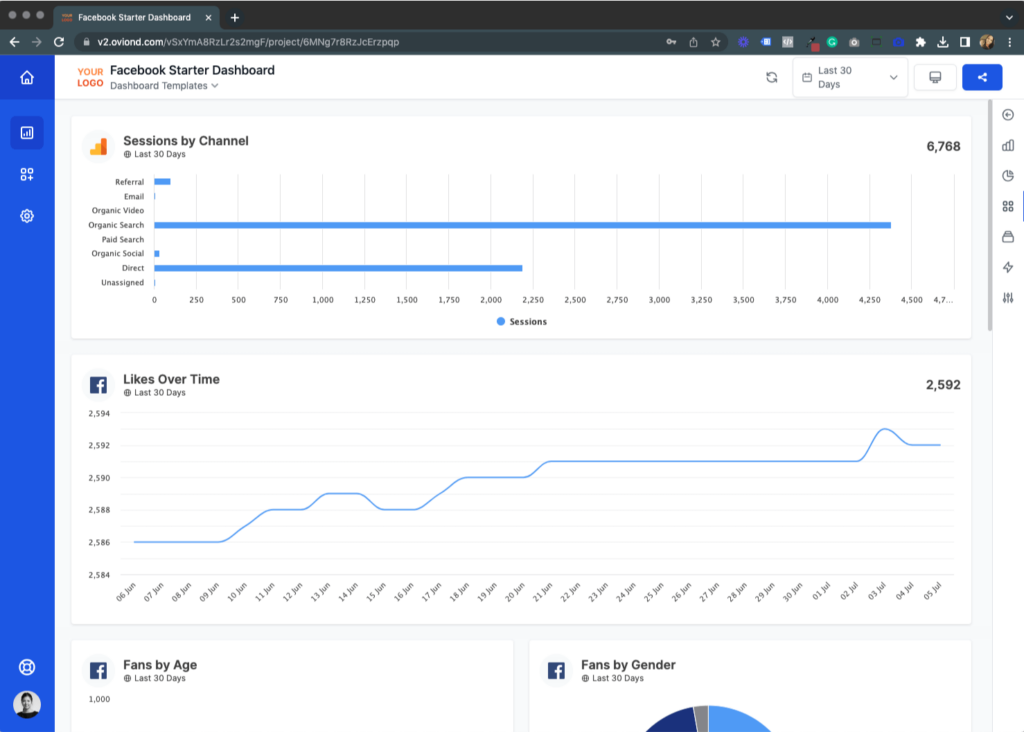Click the Likes Over Time widget title
This screenshot has width=1024, height=732.
coord(171,379)
